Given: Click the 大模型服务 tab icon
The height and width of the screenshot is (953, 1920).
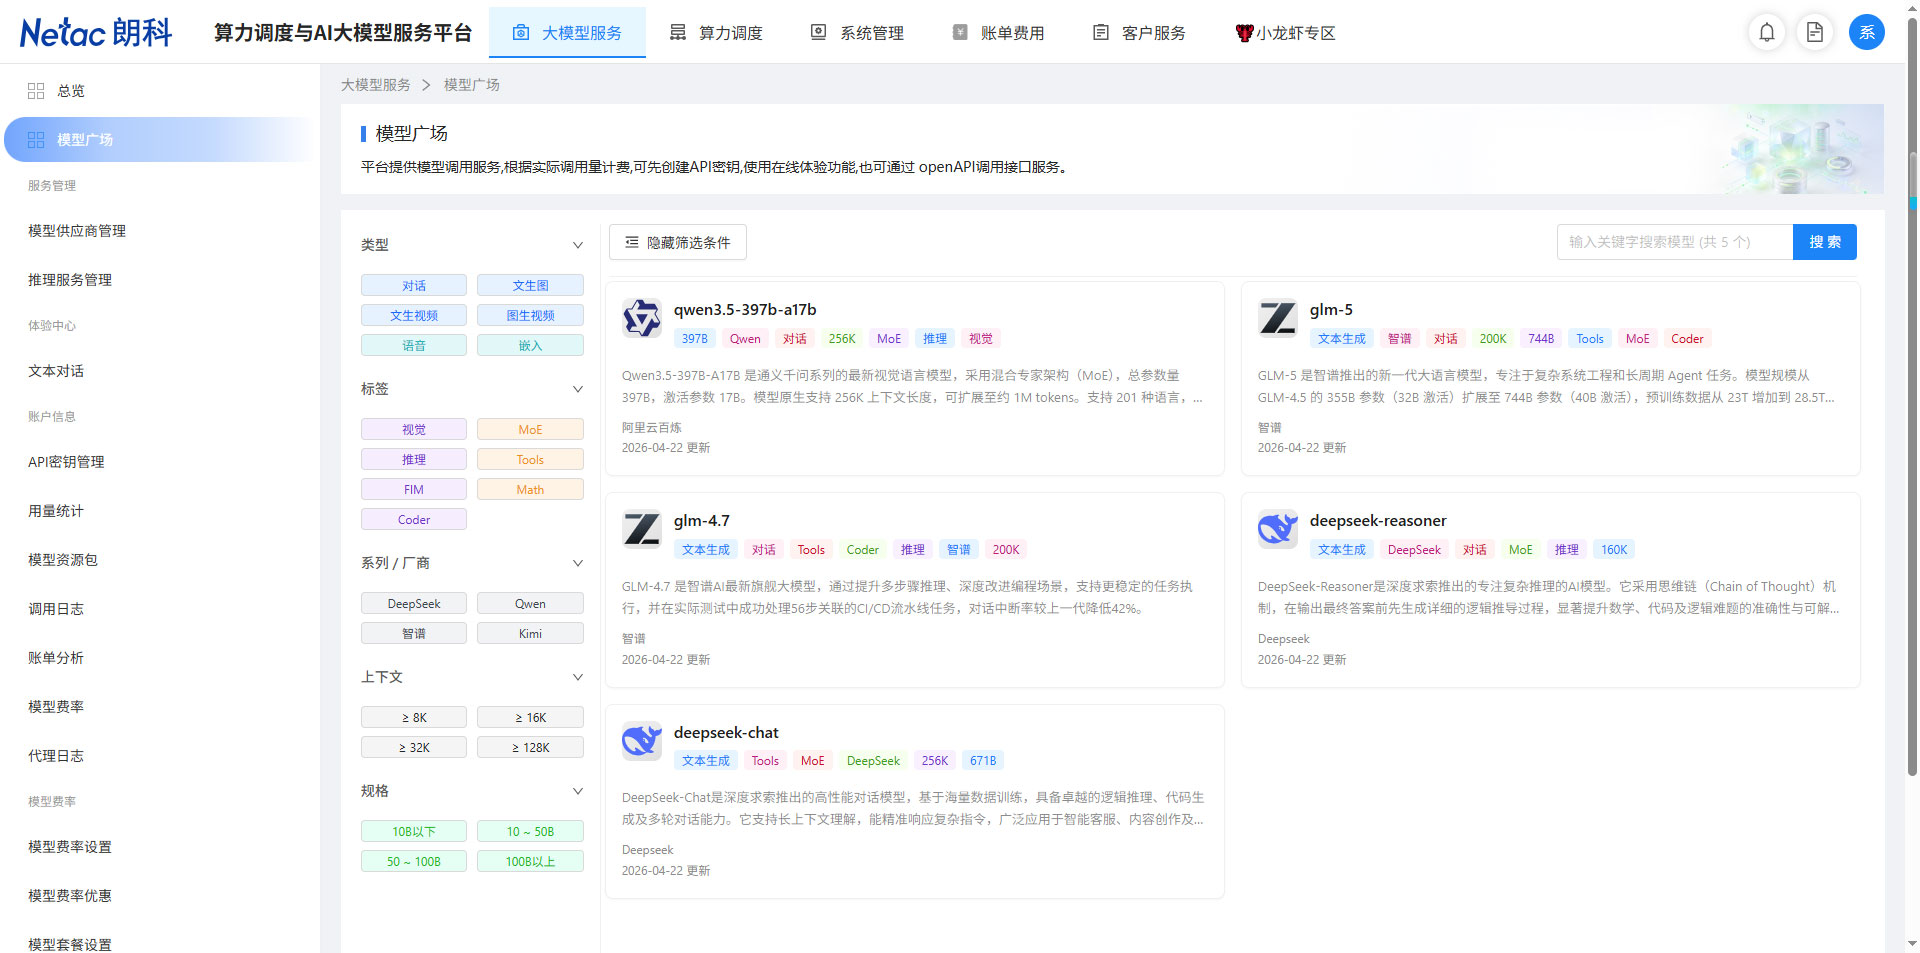Looking at the screenshot, I should point(521,33).
